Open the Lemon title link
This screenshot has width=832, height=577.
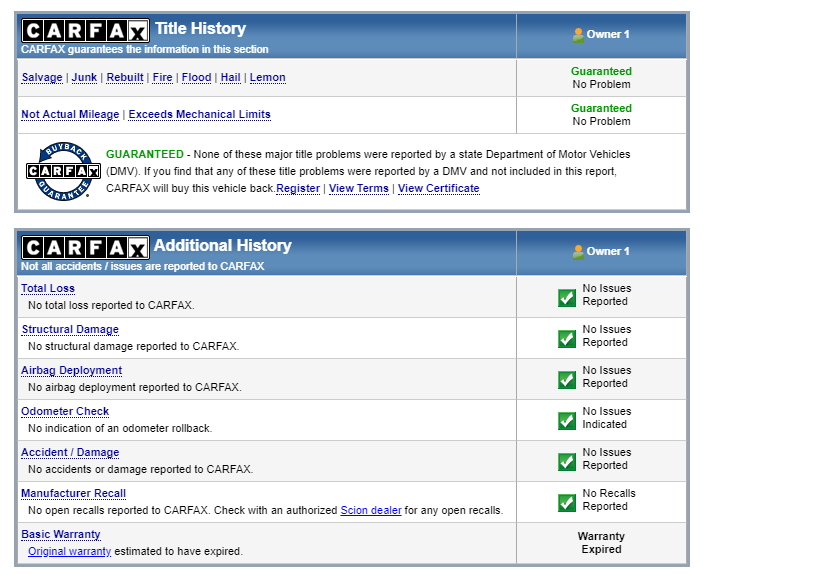click(x=267, y=77)
